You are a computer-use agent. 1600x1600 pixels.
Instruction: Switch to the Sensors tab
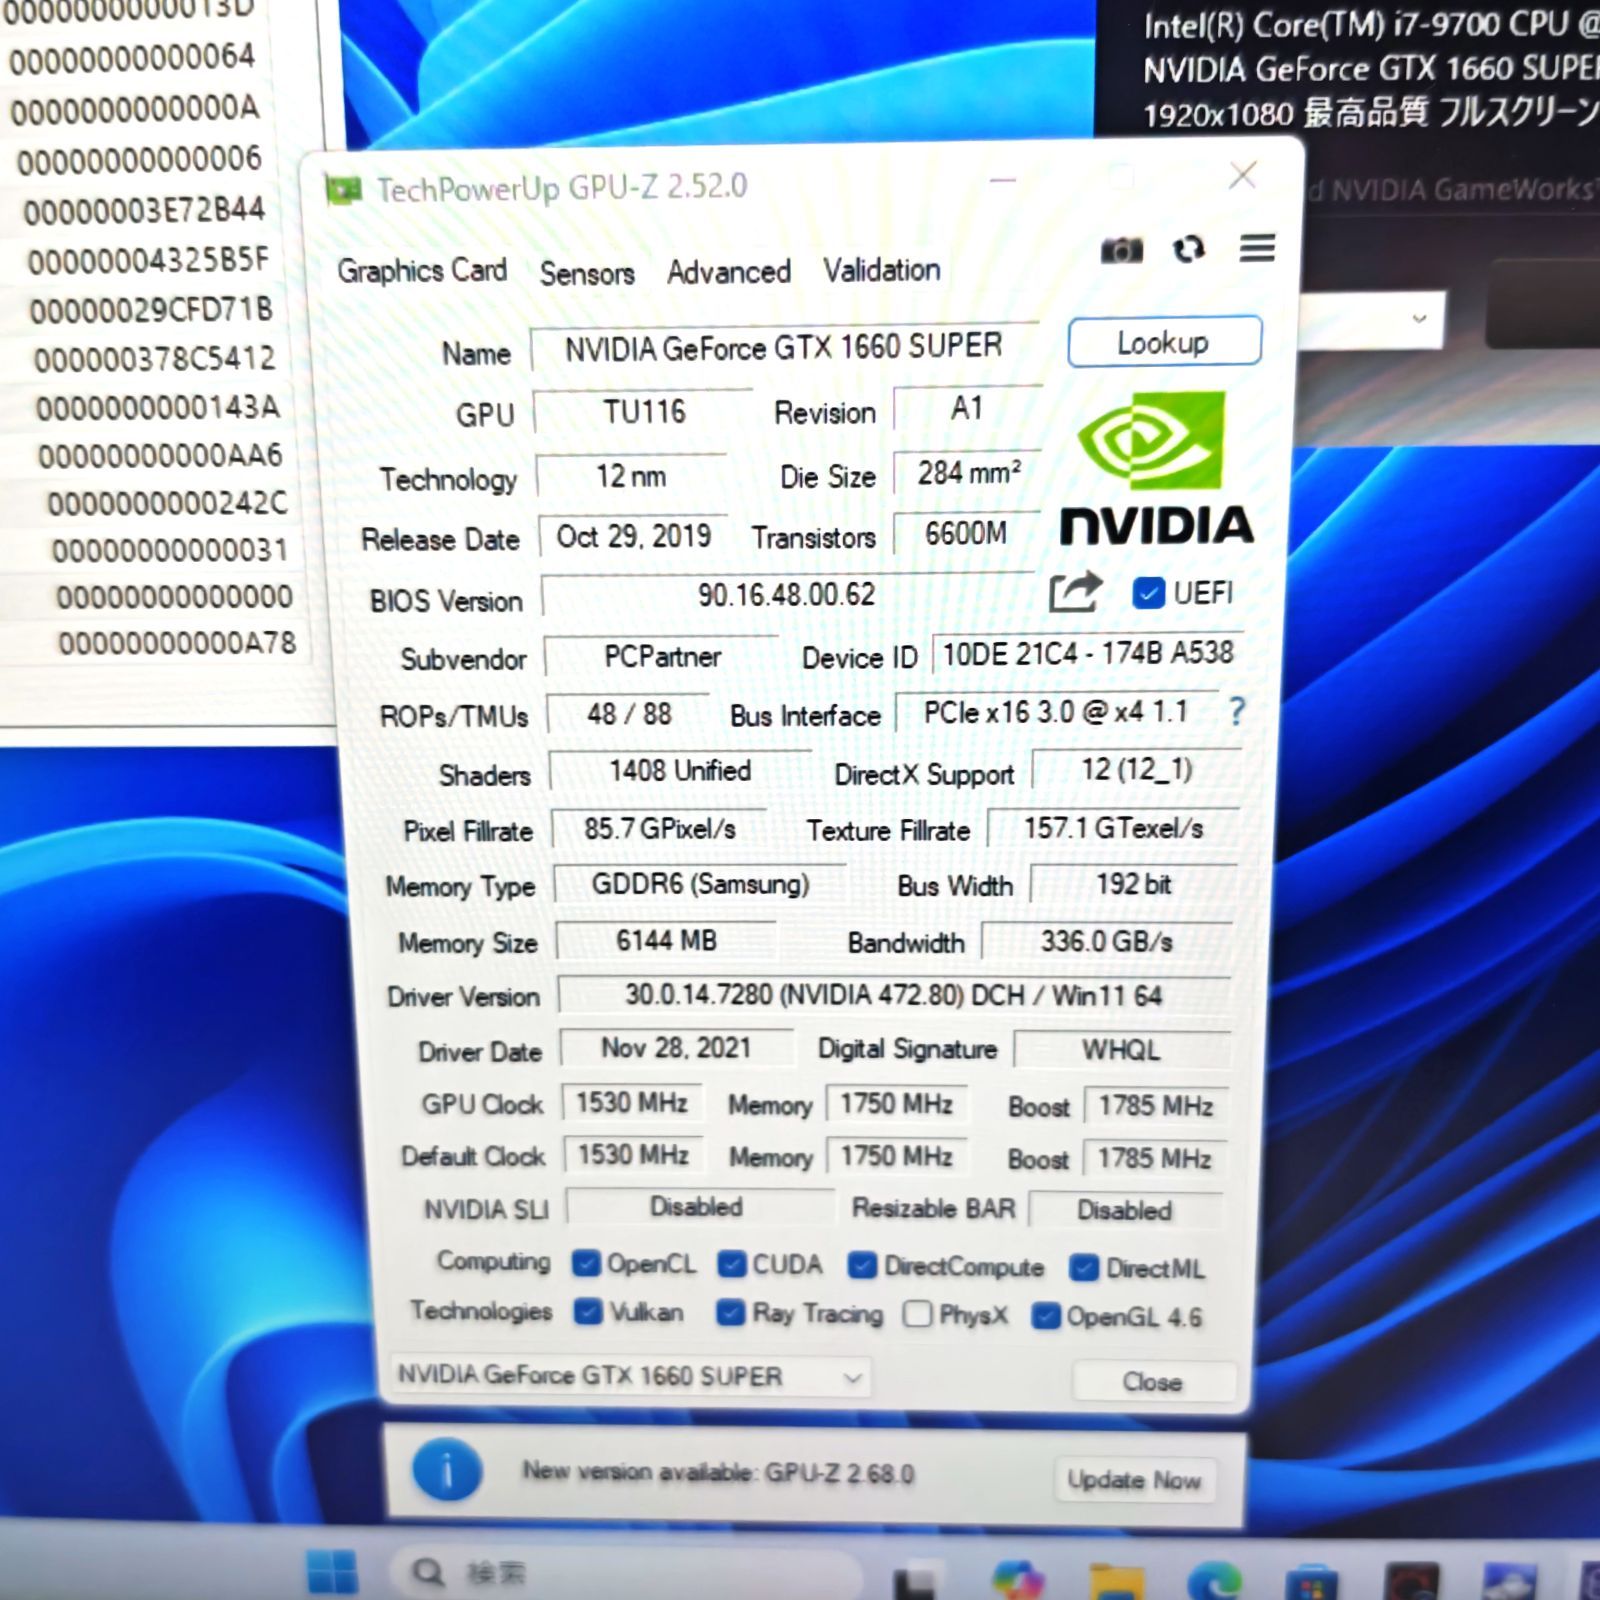587,273
